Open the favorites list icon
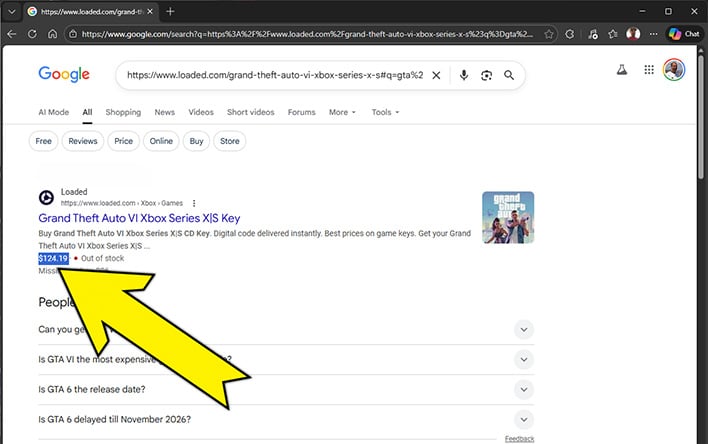708x444 pixels. [613, 34]
